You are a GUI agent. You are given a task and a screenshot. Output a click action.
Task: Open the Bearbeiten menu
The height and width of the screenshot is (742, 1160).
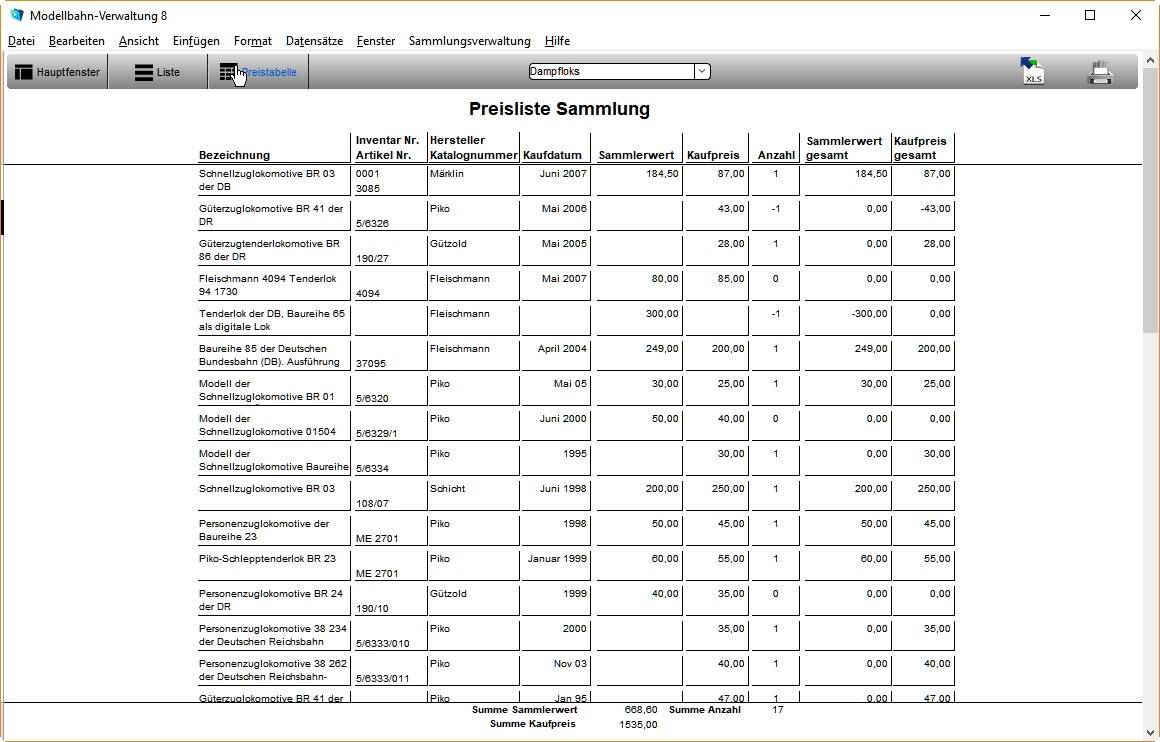coord(77,41)
